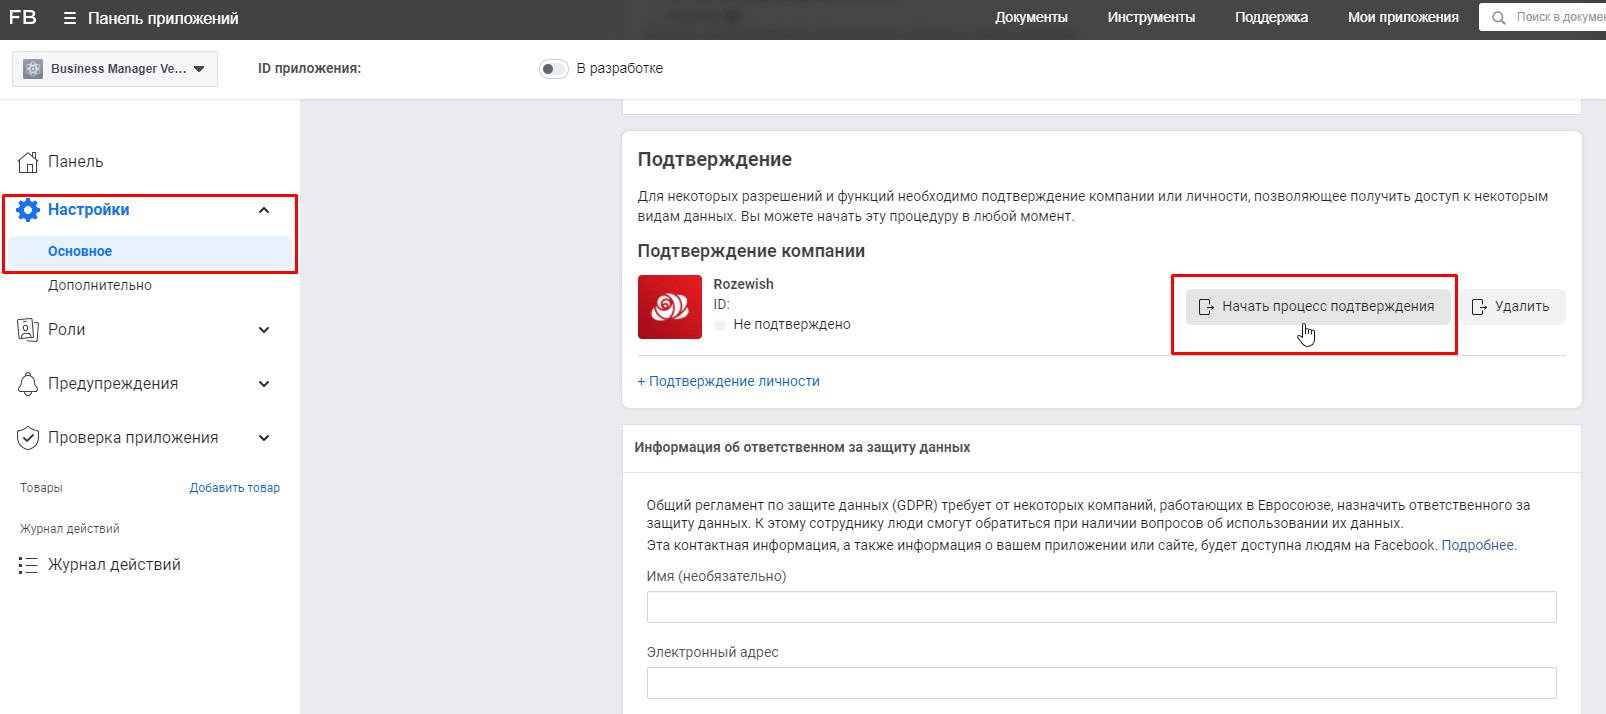Click the Проверка приложения shield icon
Screen dimensions: 1606x714
tap(28, 438)
